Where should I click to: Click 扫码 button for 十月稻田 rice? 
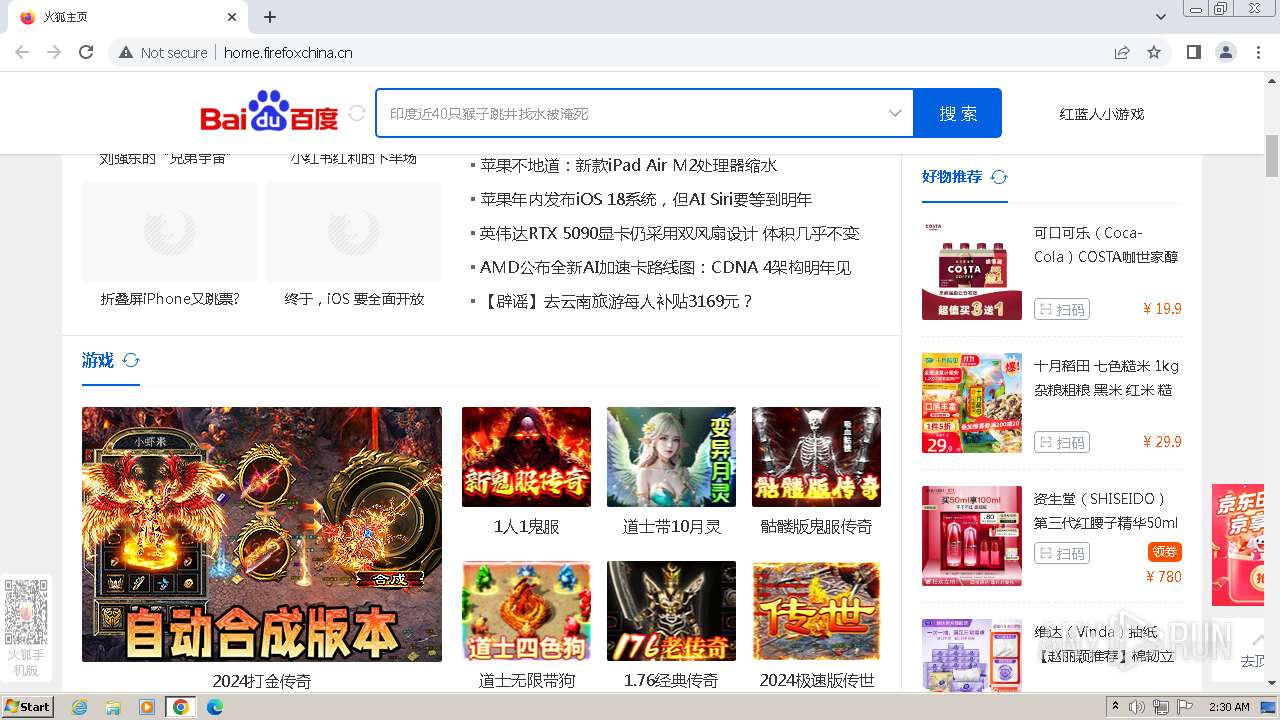click(1062, 442)
